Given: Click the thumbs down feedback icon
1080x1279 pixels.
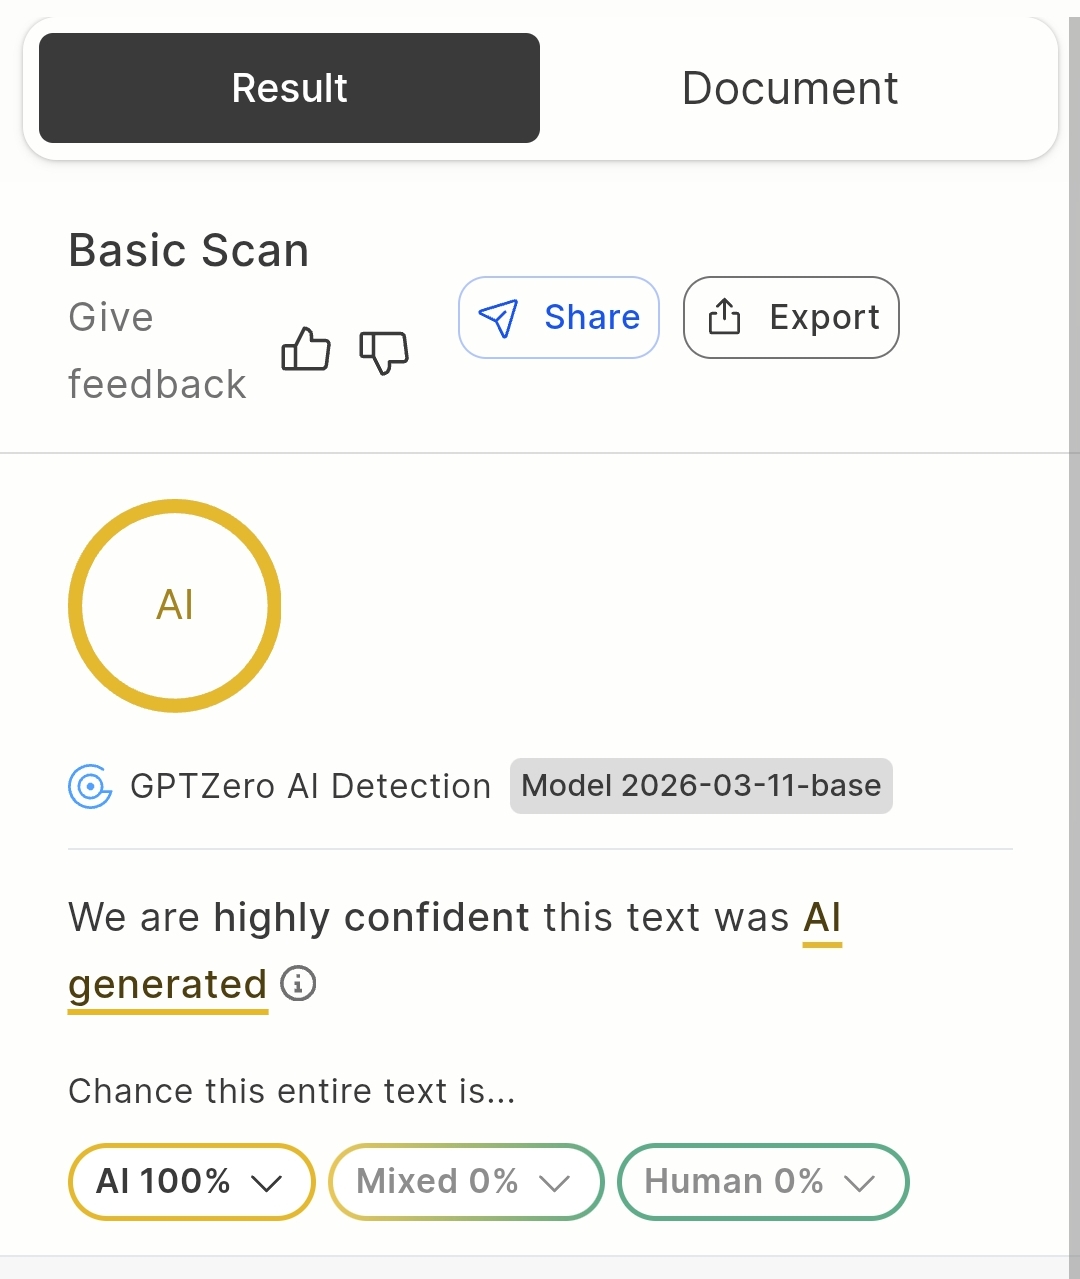Looking at the screenshot, I should click(x=384, y=352).
